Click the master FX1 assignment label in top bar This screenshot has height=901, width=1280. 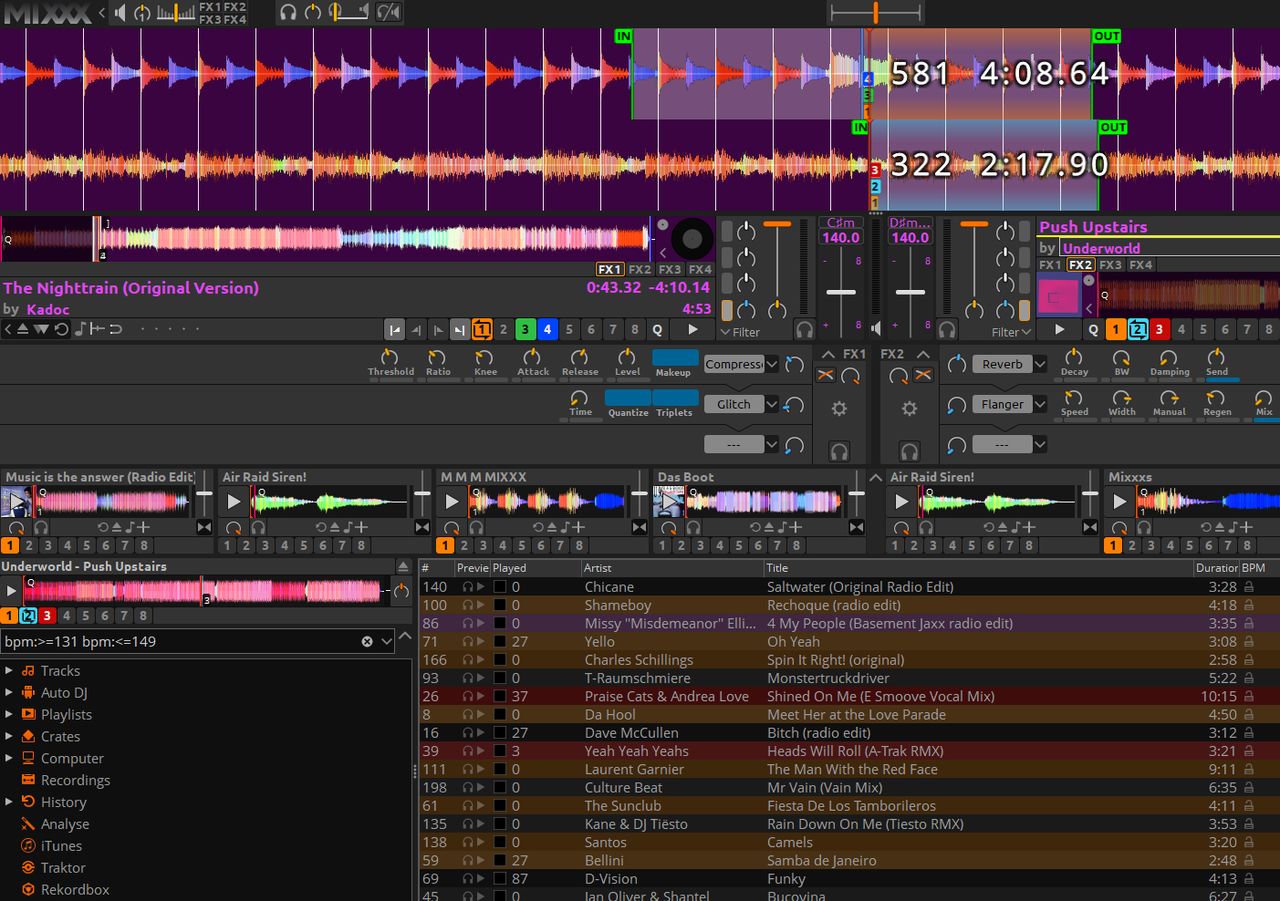tap(210, 7)
